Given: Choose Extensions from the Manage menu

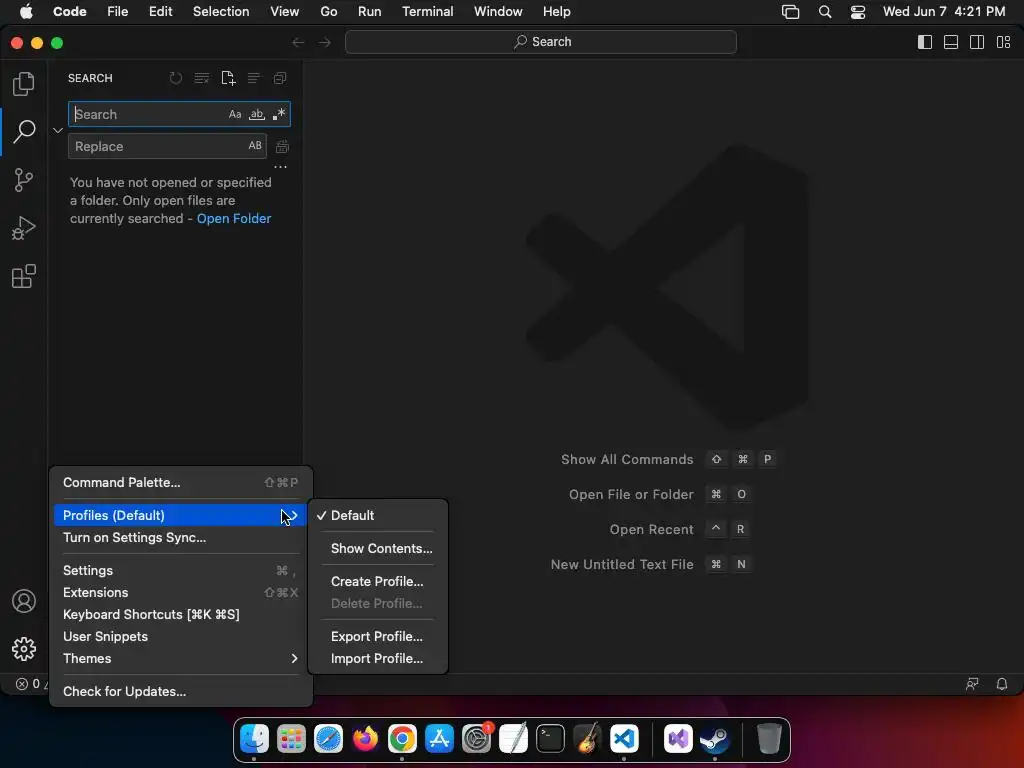Looking at the screenshot, I should tap(180, 592).
